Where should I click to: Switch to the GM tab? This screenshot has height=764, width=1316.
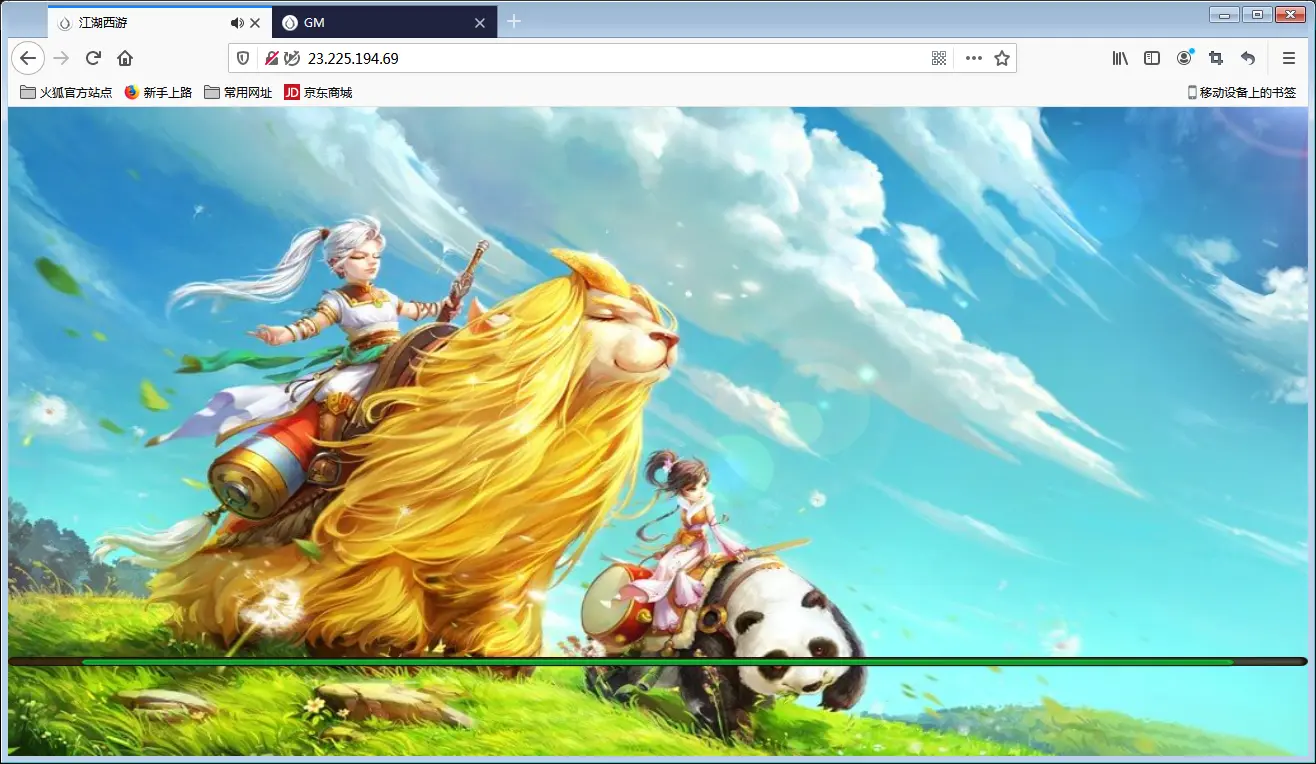click(x=385, y=22)
